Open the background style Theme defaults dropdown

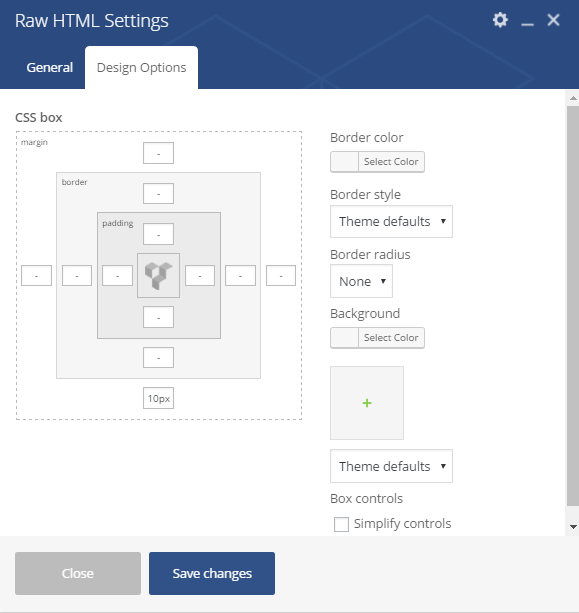pos(391,466)
